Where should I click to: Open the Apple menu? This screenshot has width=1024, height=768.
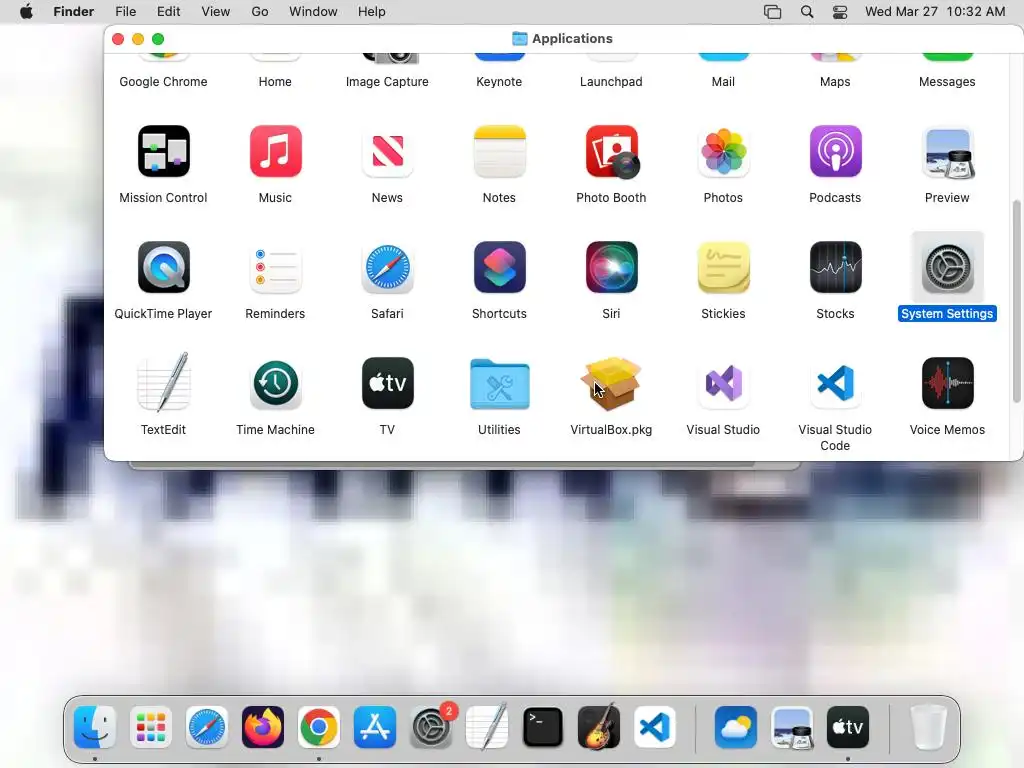click(x=26, y=12)
